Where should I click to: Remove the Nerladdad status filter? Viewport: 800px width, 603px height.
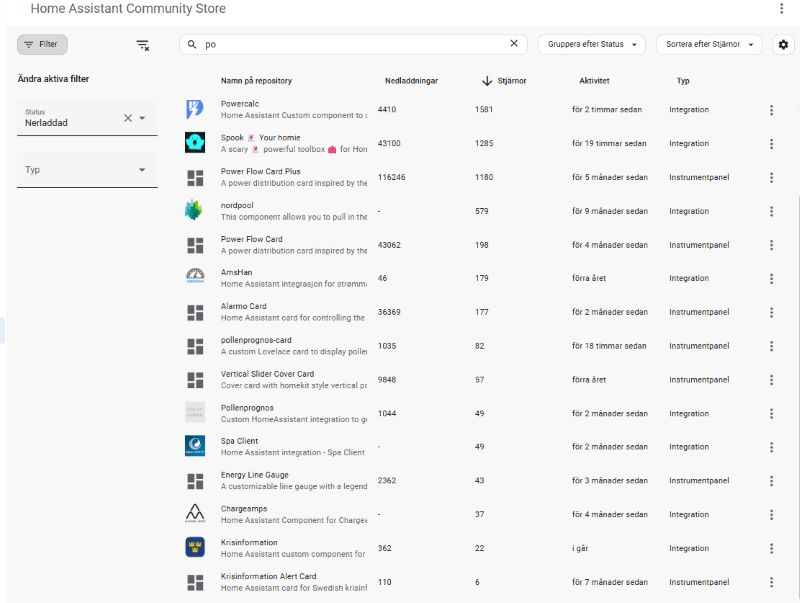[128, 118]
